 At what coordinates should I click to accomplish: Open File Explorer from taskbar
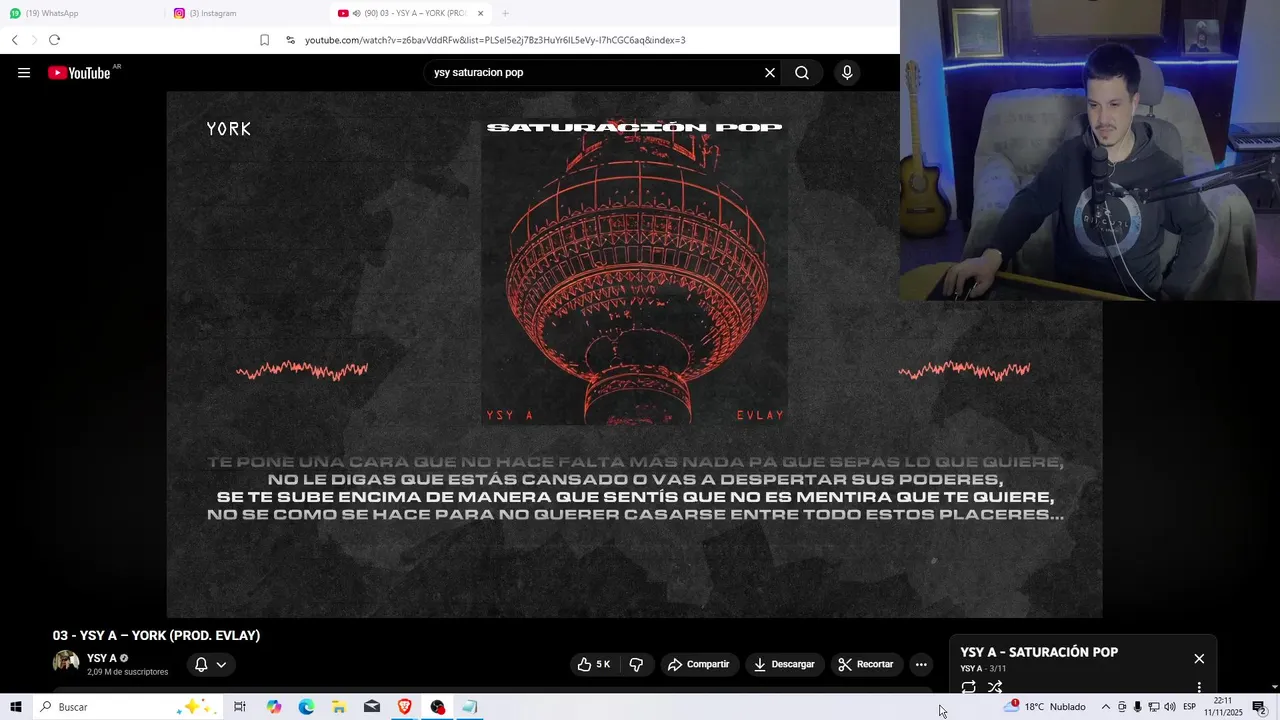click(x=339, y=707)
